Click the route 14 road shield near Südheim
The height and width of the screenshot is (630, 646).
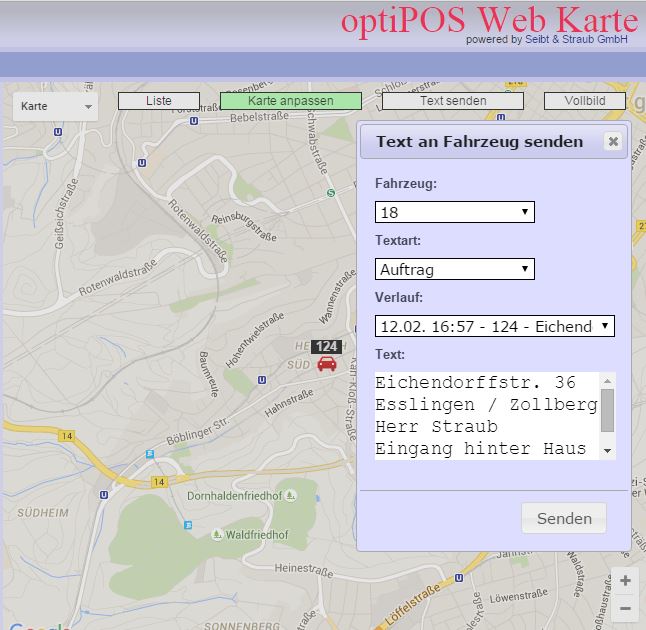[67, 436]
